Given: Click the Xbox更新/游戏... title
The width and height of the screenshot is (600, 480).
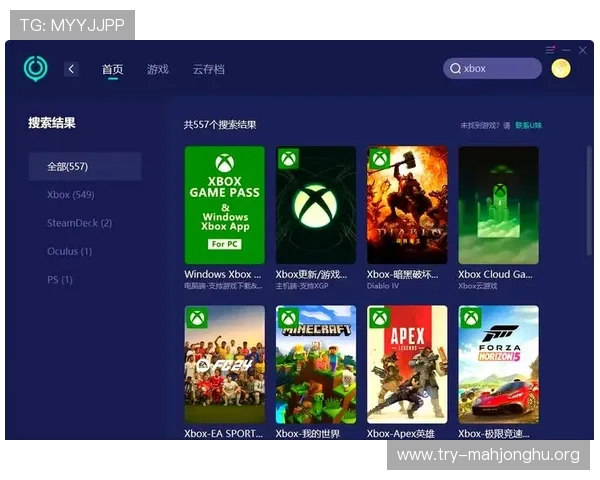Looking at the screenshot, I should click(x=311, y=274).
